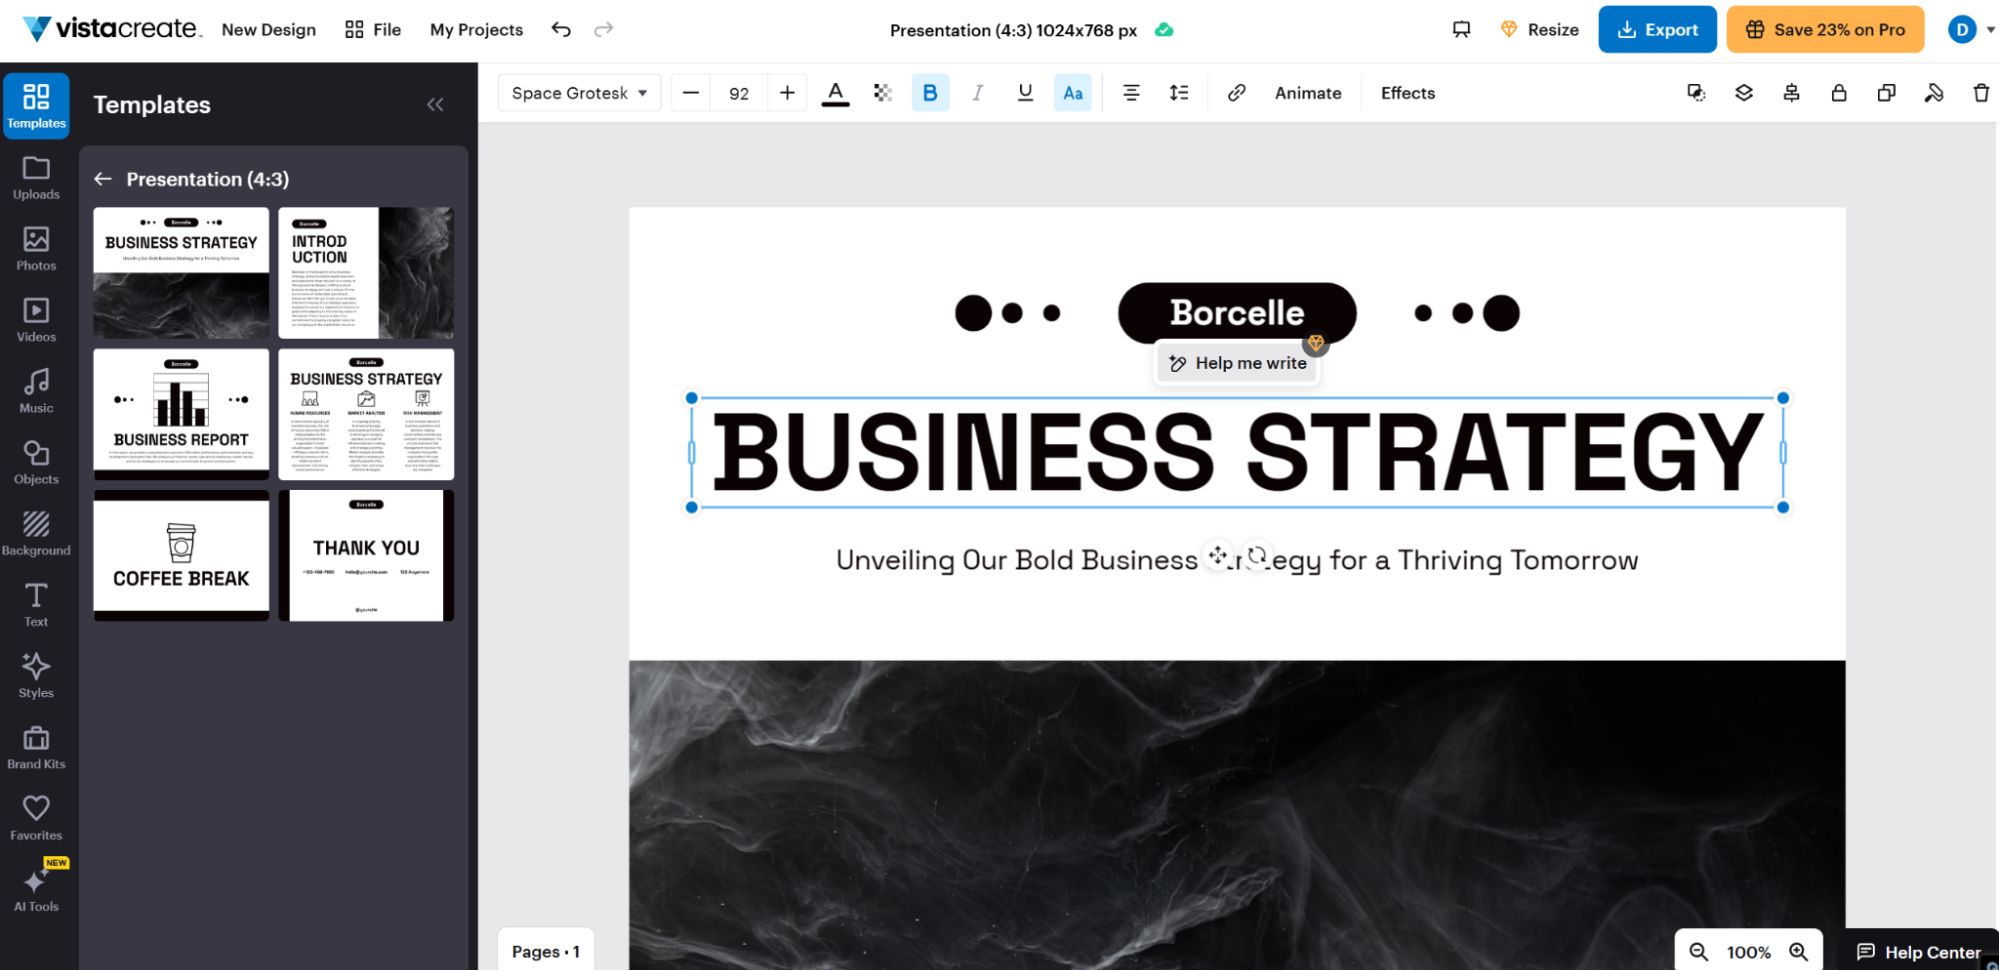Screen dimensions: 1999x971
Task: Undo the last action
Action: [561, 30]
